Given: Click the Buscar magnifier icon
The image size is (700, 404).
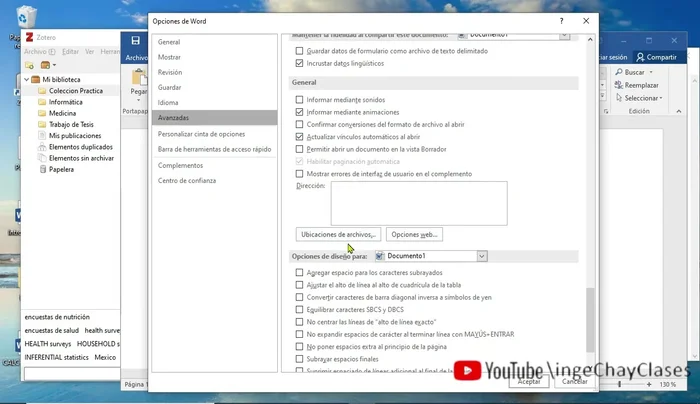Looking at the screenshot, I should click(x=618, y=72).
